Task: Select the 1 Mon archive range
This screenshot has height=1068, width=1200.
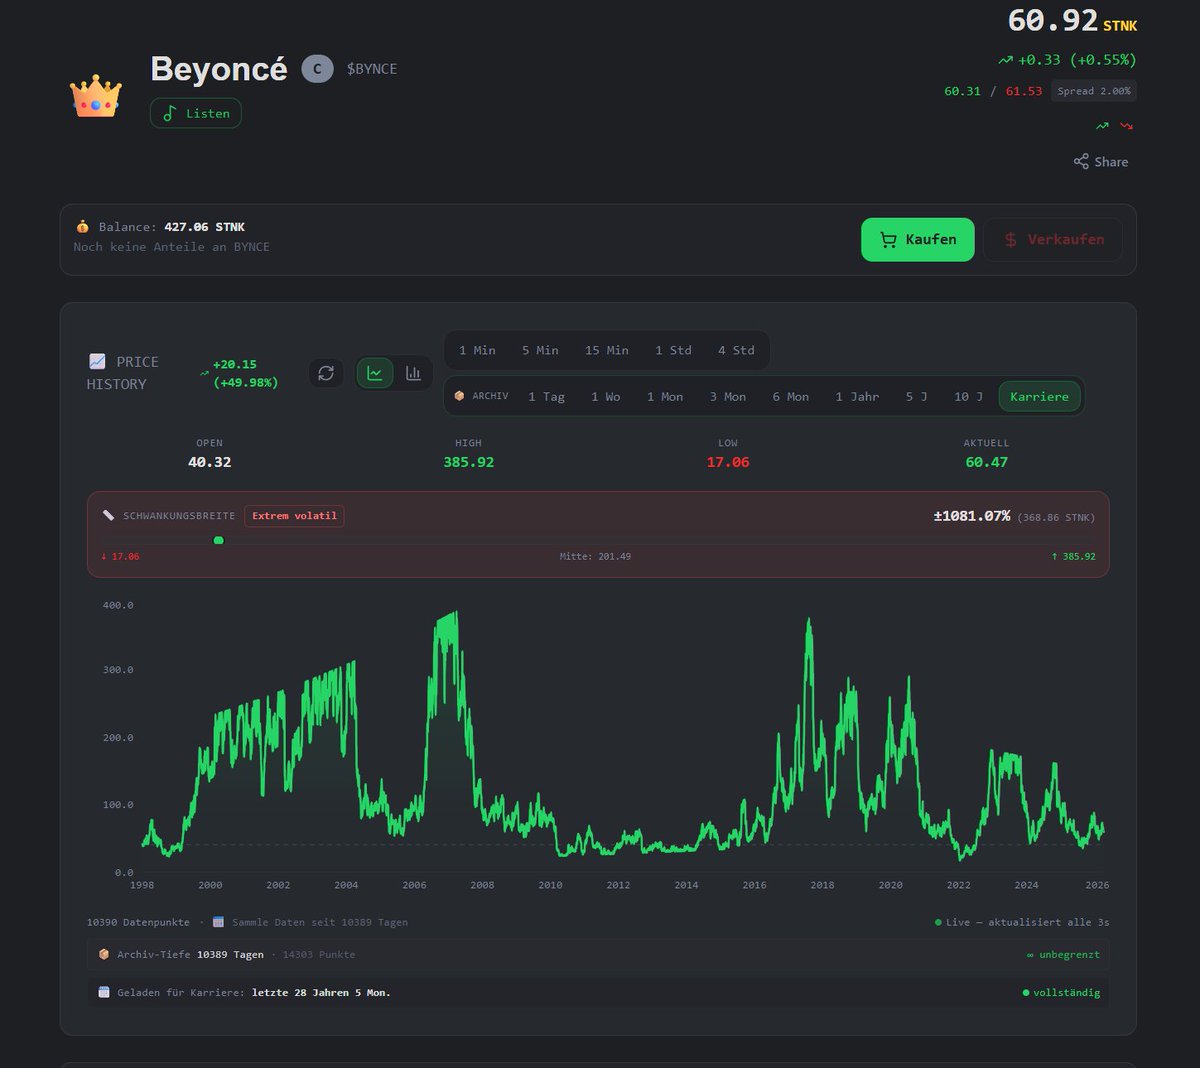Action: [x=665, y=396]
